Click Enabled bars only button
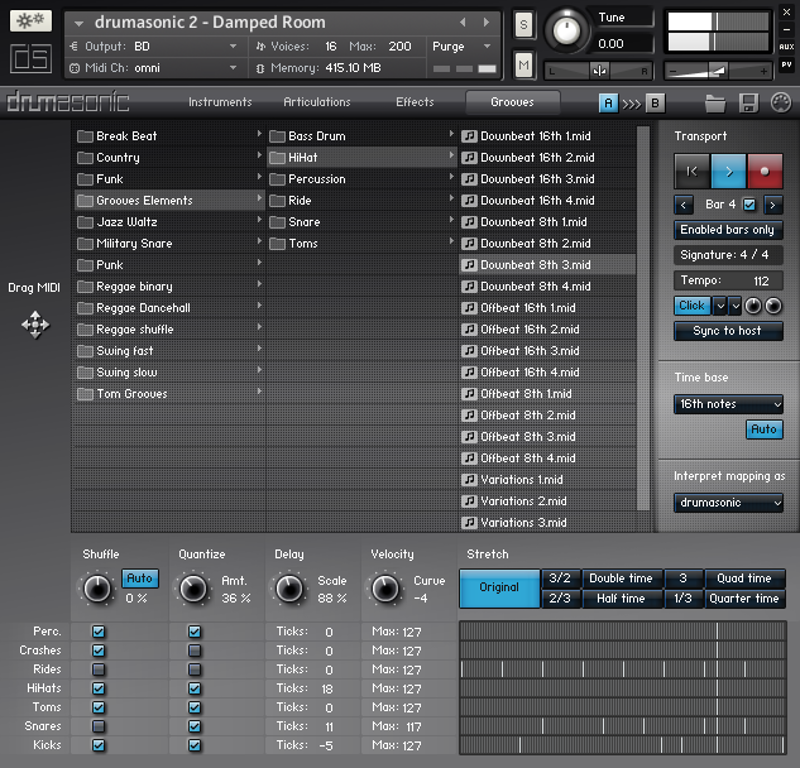The width and height of the screenshot is (800, 768). tap(728, 230)
